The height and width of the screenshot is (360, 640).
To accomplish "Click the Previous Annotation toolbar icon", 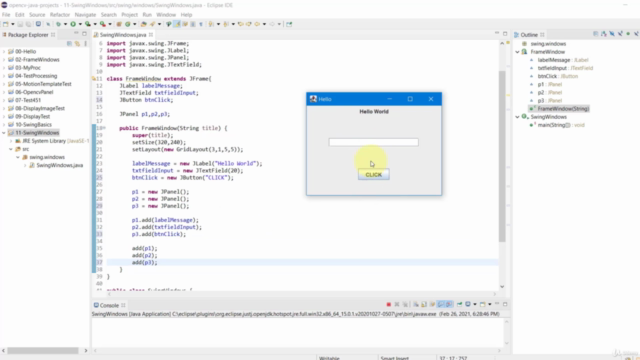I will 226,24.
